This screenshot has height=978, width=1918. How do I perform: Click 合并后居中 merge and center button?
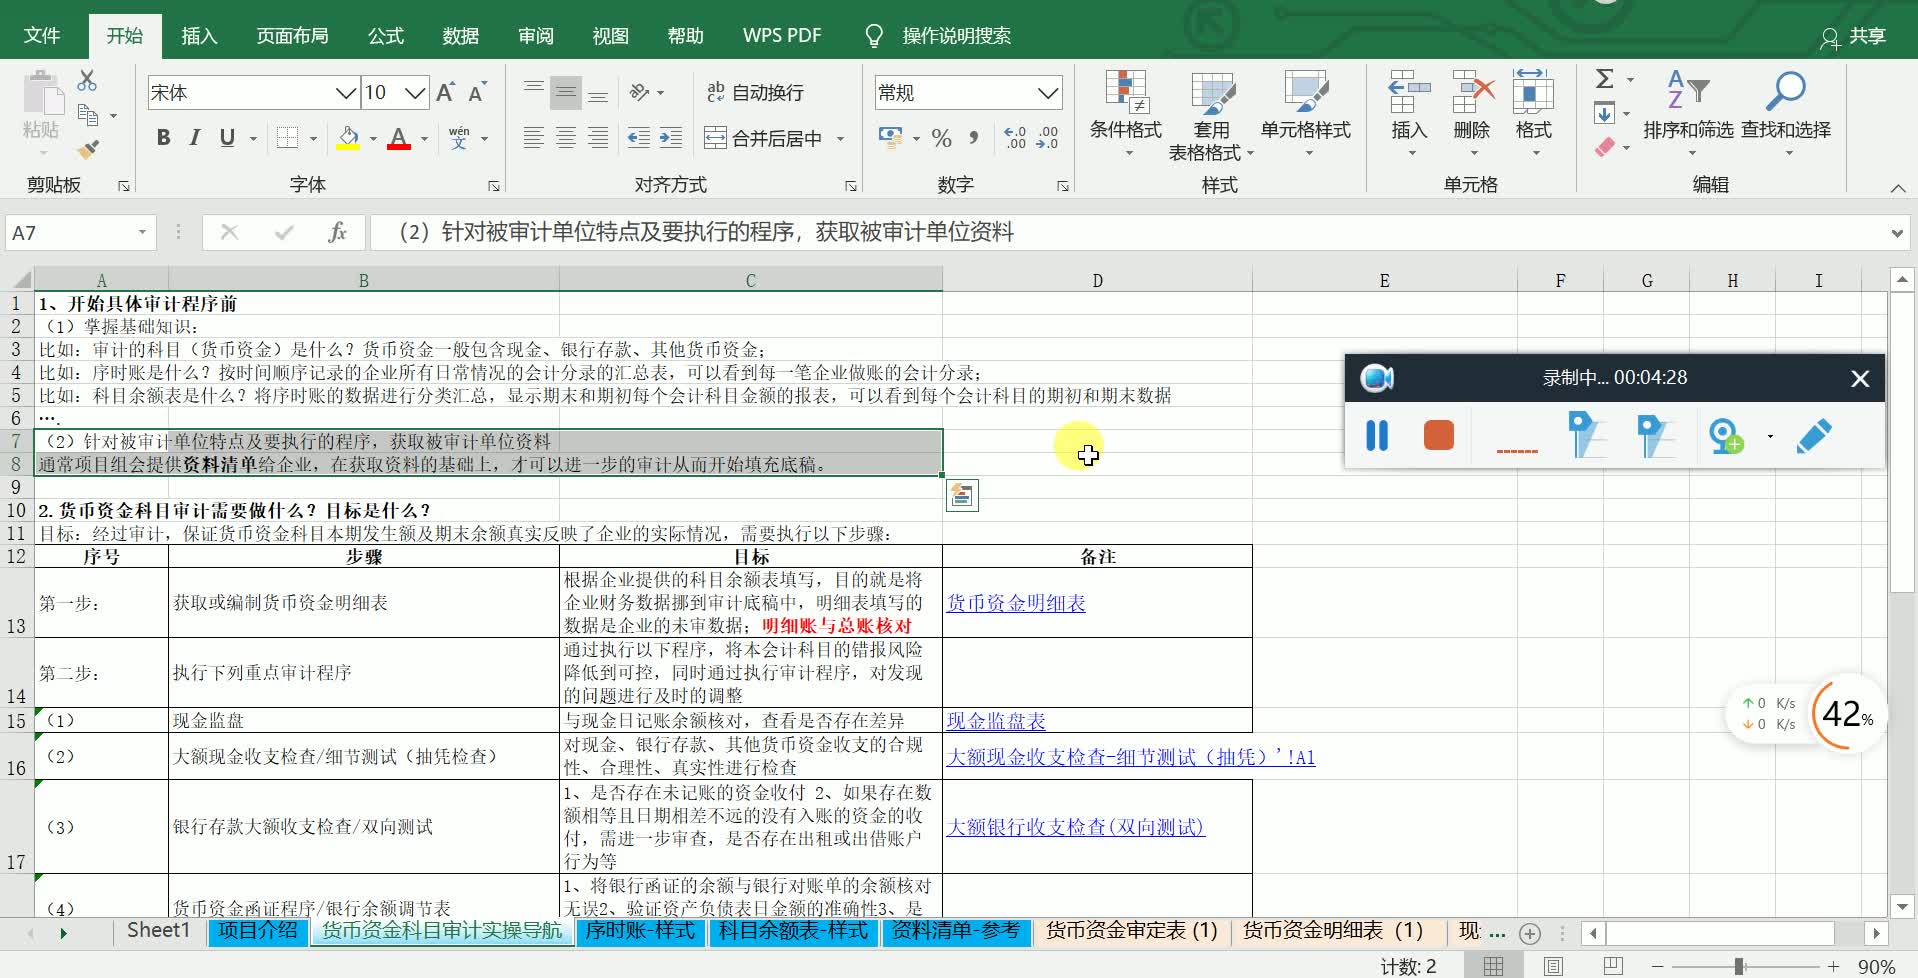[x=765, y=138]
